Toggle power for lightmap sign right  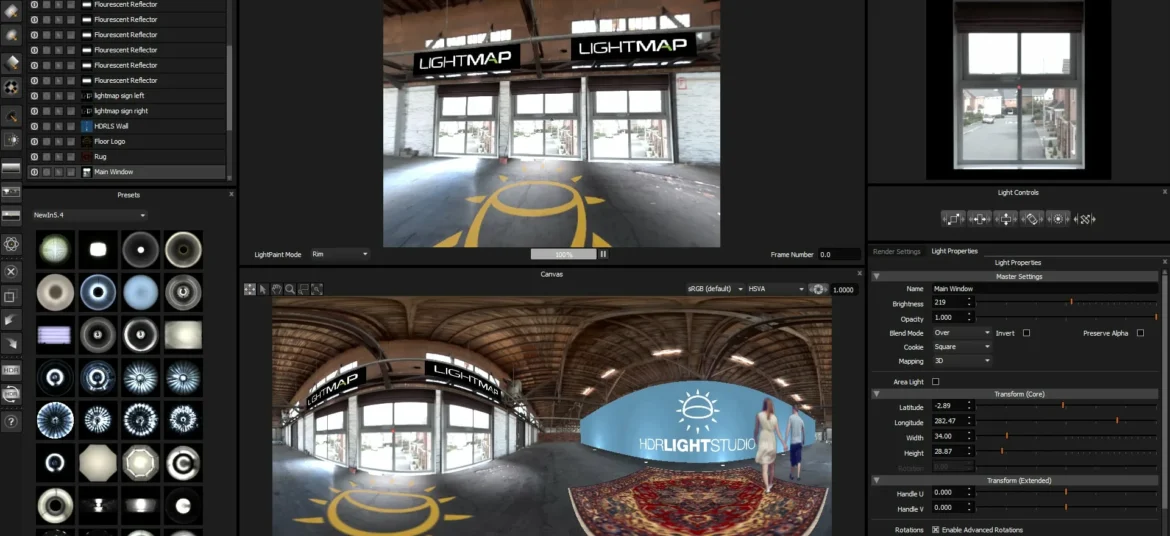(34, 111)
